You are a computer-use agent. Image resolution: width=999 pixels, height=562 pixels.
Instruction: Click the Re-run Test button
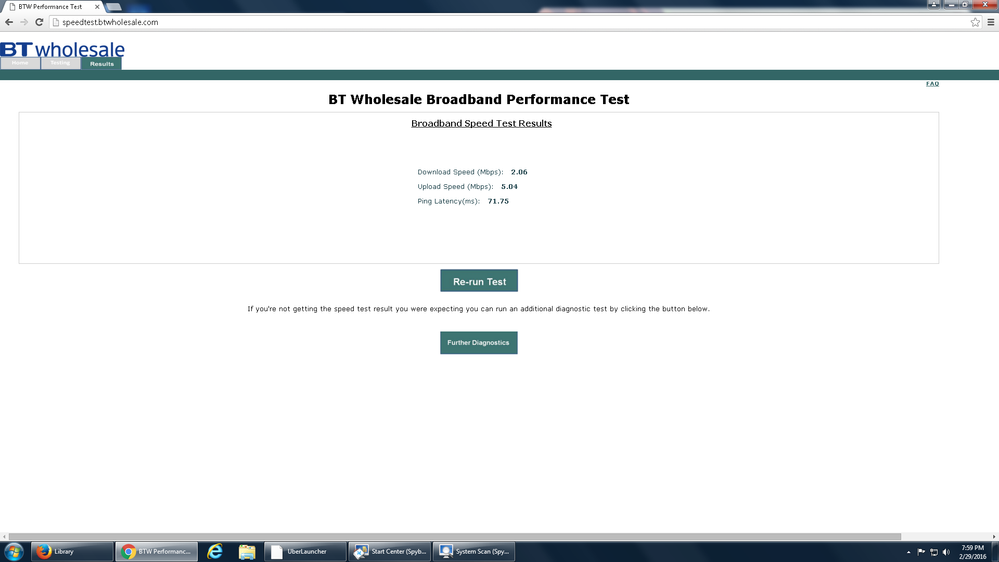click(x=479, y=281)
